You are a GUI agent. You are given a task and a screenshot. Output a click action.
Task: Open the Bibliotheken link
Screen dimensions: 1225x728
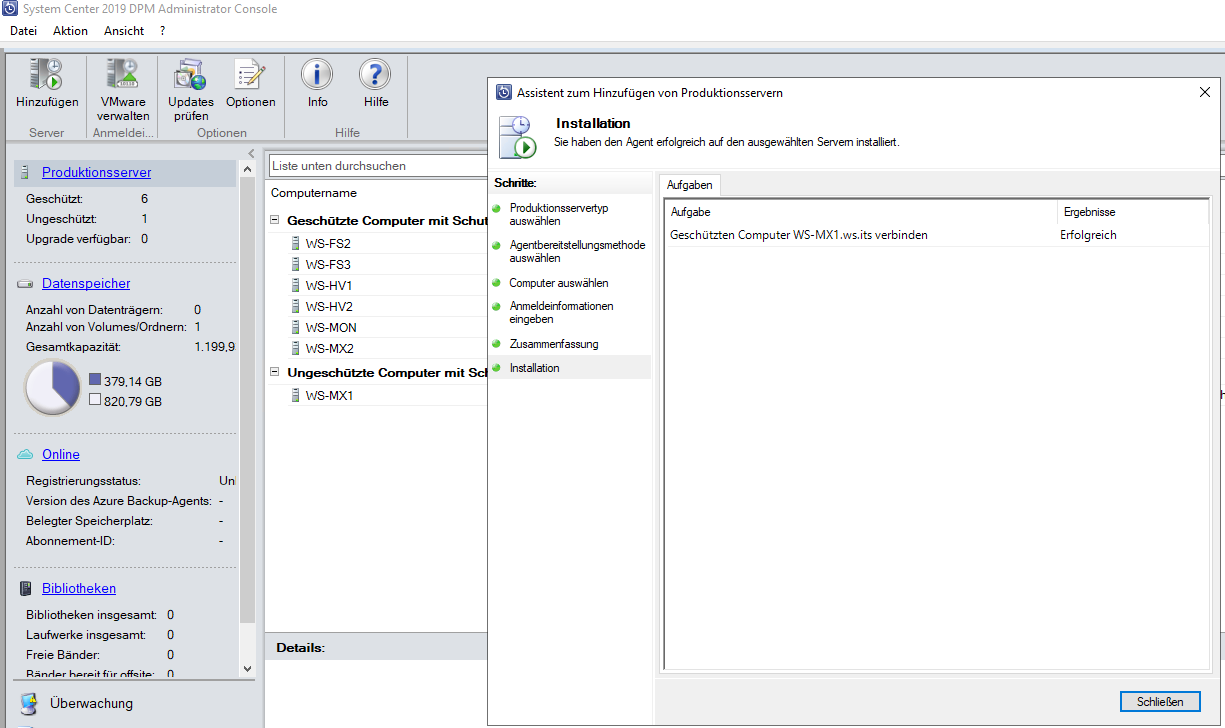79,589
